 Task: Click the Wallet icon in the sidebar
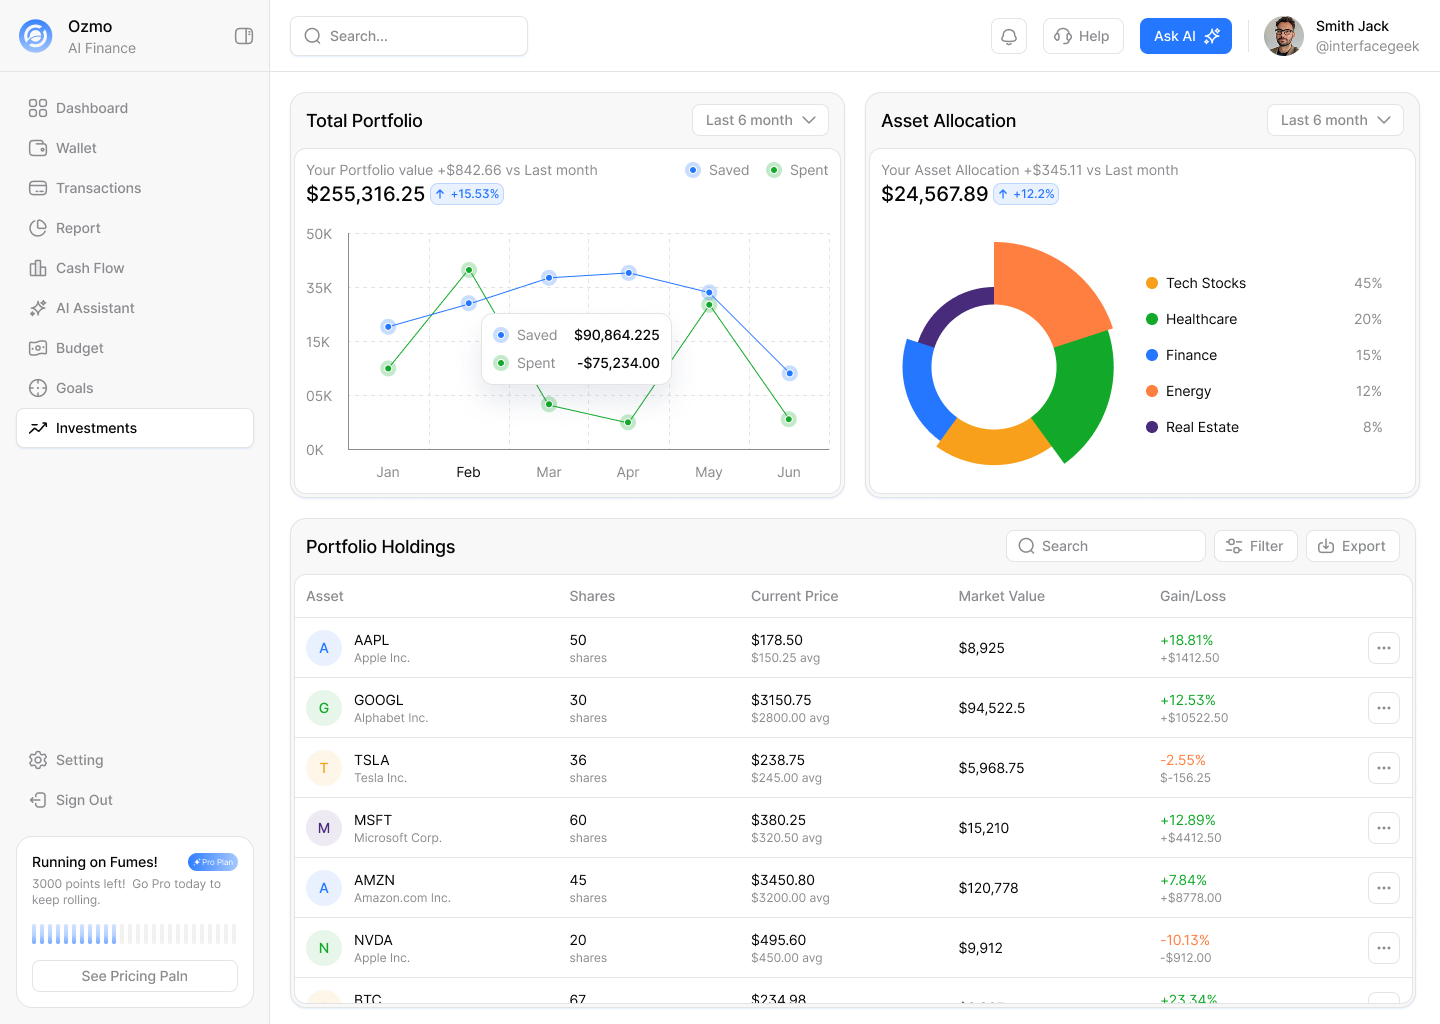38,148
